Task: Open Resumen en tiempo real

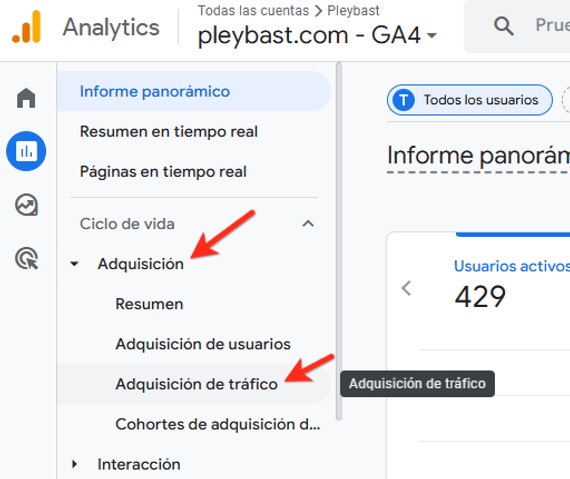Action: pyautogui.click(x=169, y=132)
